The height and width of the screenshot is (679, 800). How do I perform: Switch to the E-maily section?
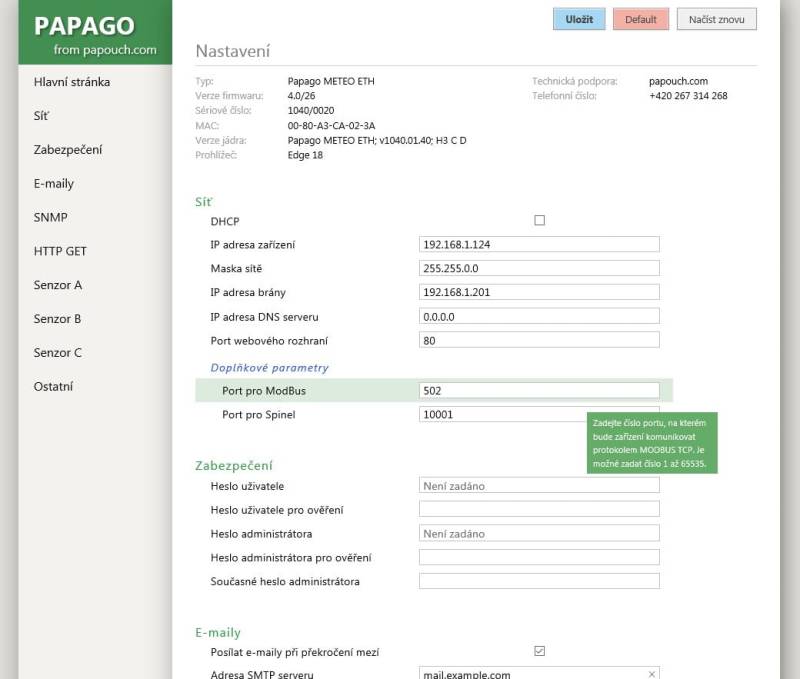tap(56, 183)
